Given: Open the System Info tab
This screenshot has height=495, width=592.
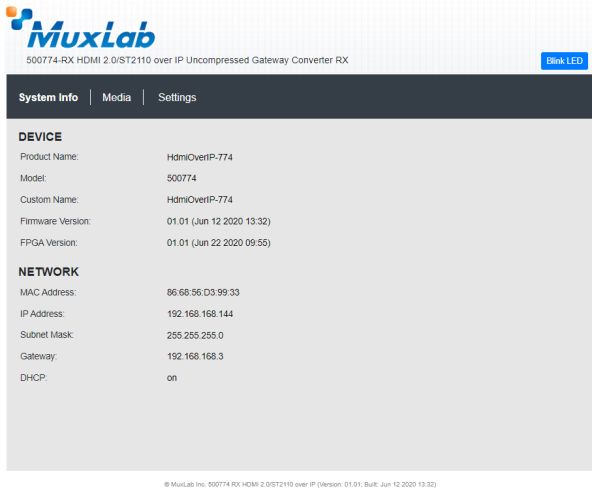Looking at the screenshot, I should pyautogui.click(x=48, y=97).
